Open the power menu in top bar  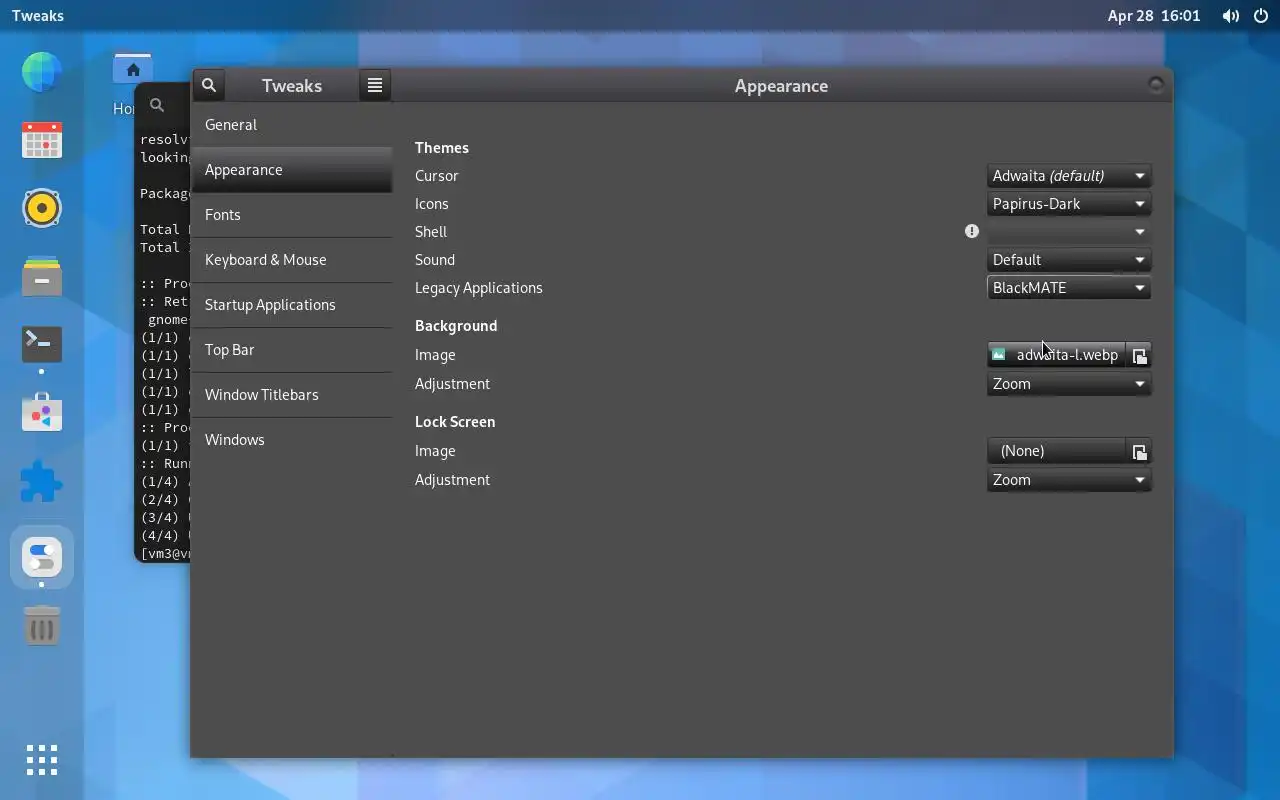coord(1261,16)
